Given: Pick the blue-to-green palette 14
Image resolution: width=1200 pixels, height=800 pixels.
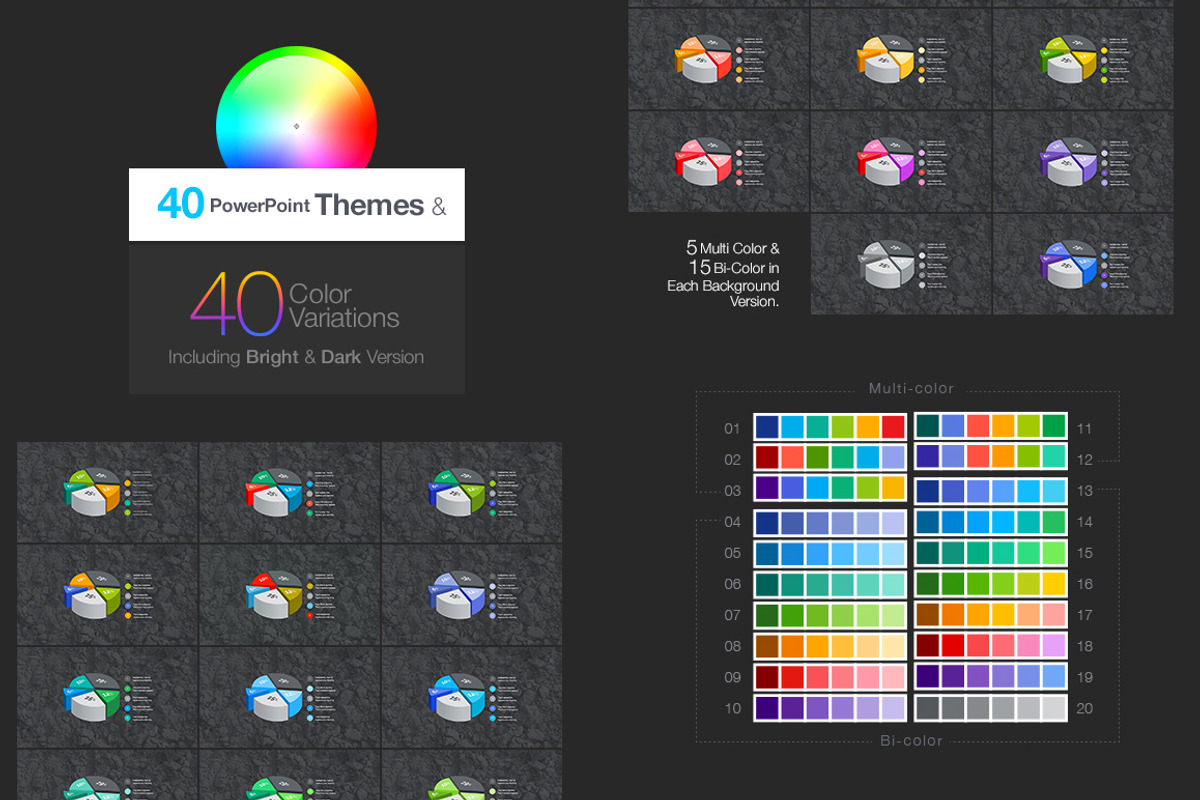Looking at the screenshot, I should point(991,522).
